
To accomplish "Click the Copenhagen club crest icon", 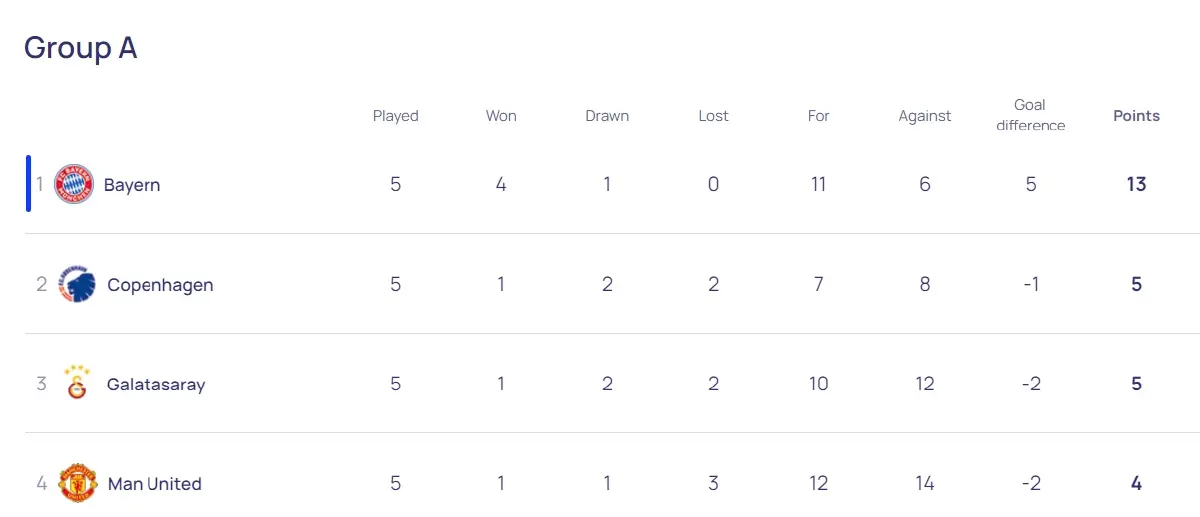I will (76, 284).
